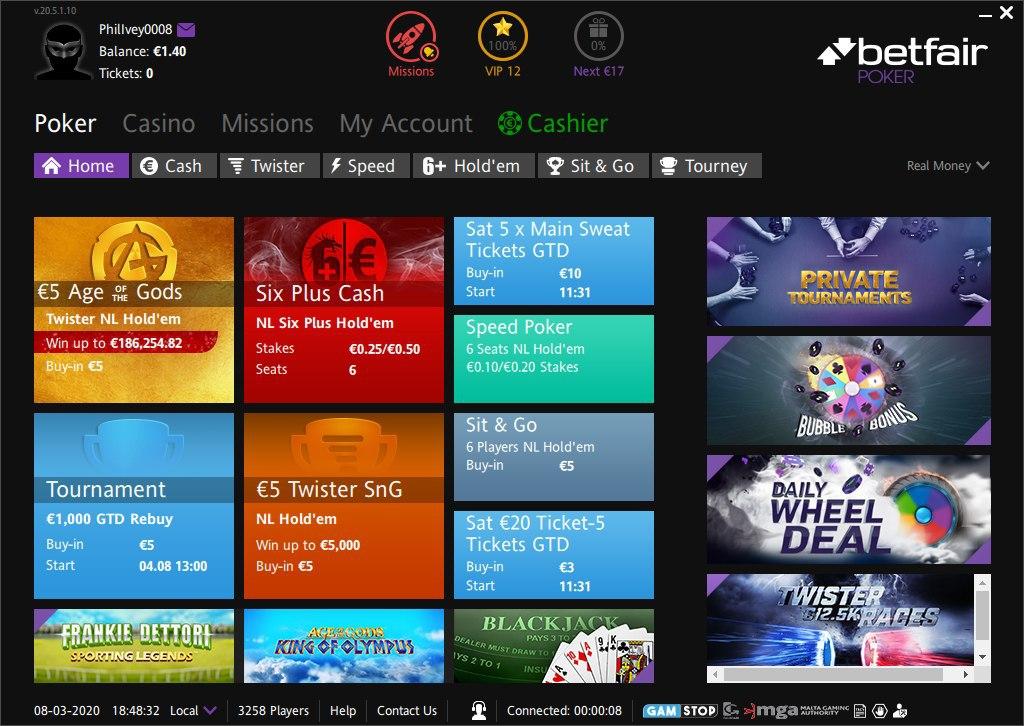The height and width of the screenshot is (726, 1024).
Task: Open the Missions rocket icon
Action: pyautogui.click(x=411, y=38)
